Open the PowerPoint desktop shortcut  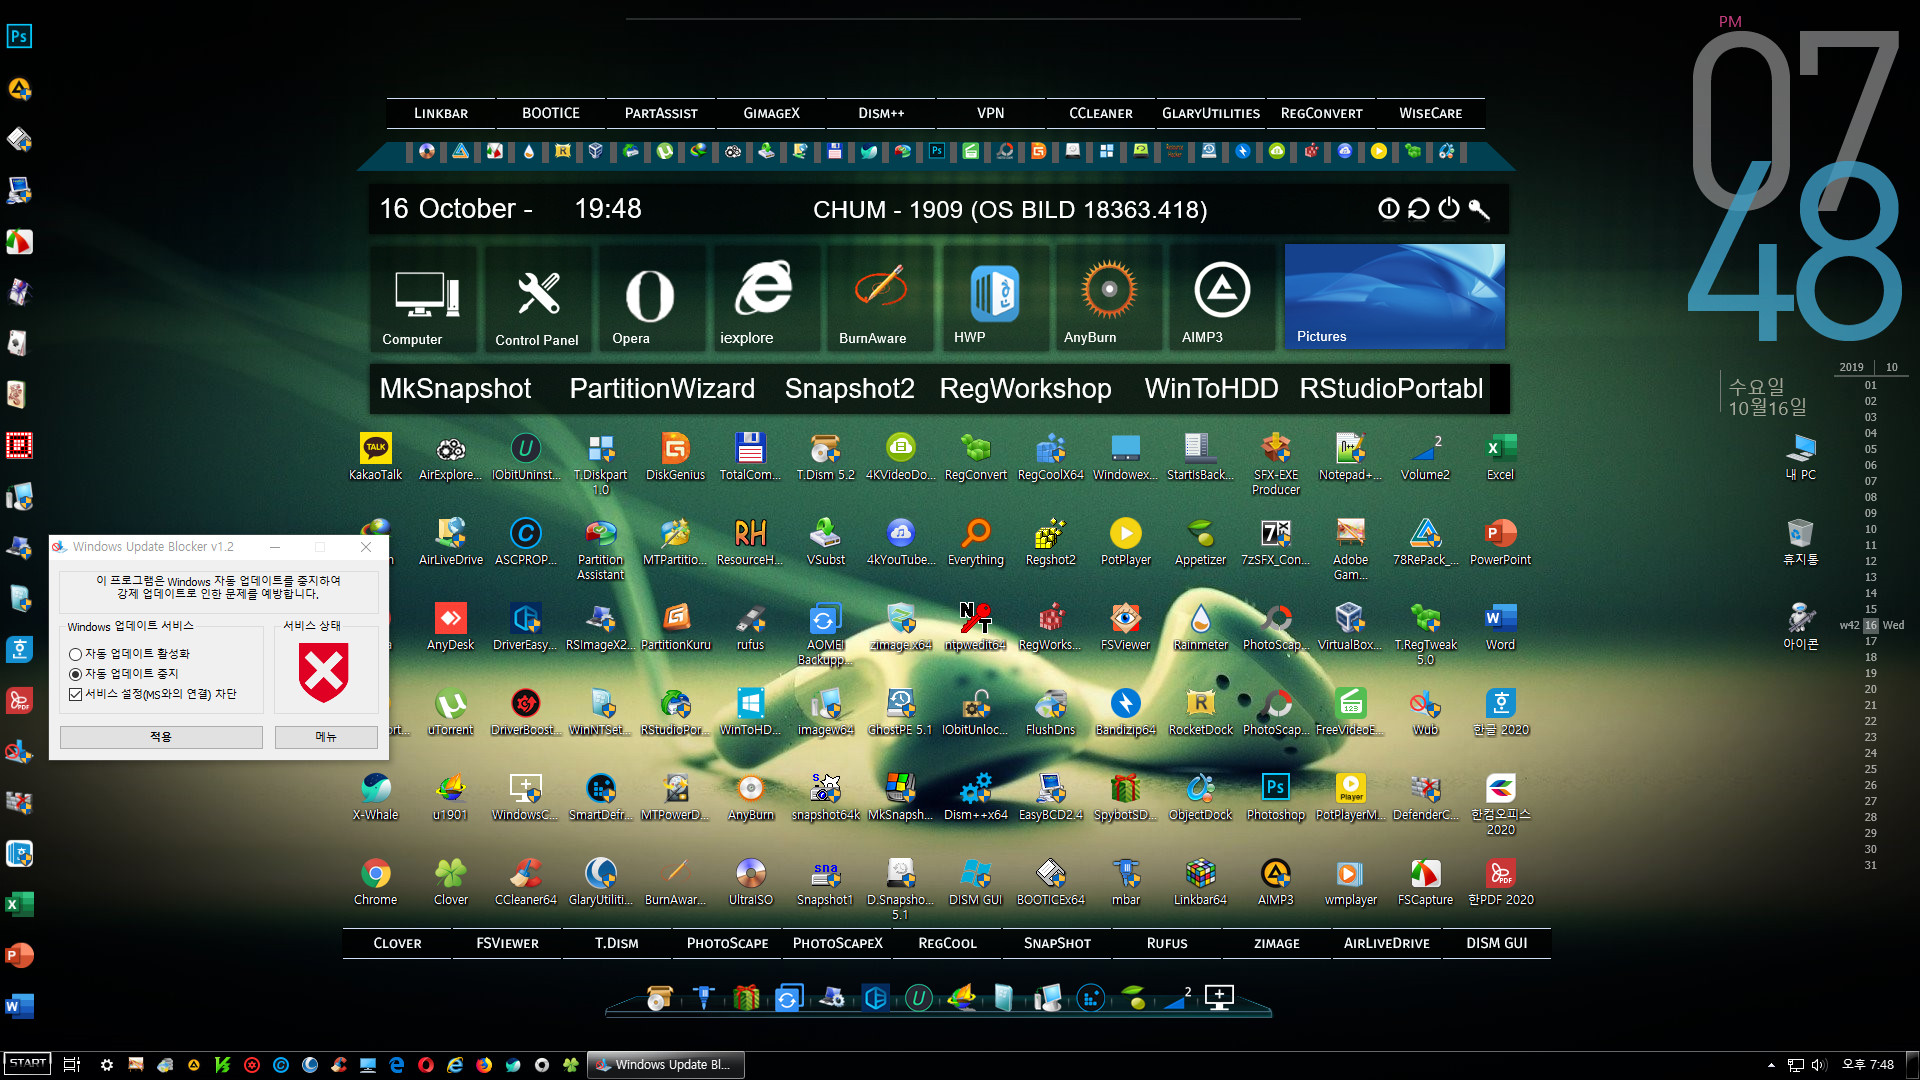pyautogui.click(x=1500, y=541)
